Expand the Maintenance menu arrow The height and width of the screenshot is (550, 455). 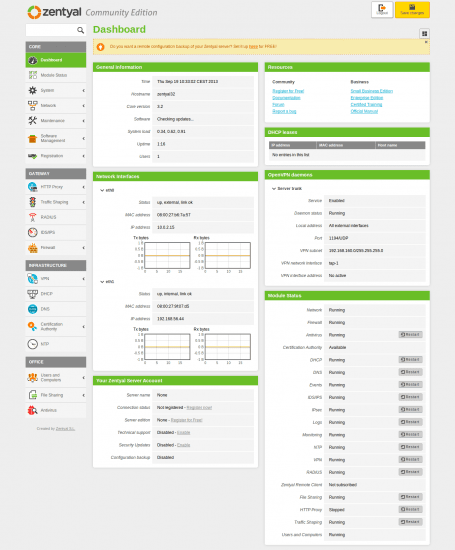coord(83,121)
